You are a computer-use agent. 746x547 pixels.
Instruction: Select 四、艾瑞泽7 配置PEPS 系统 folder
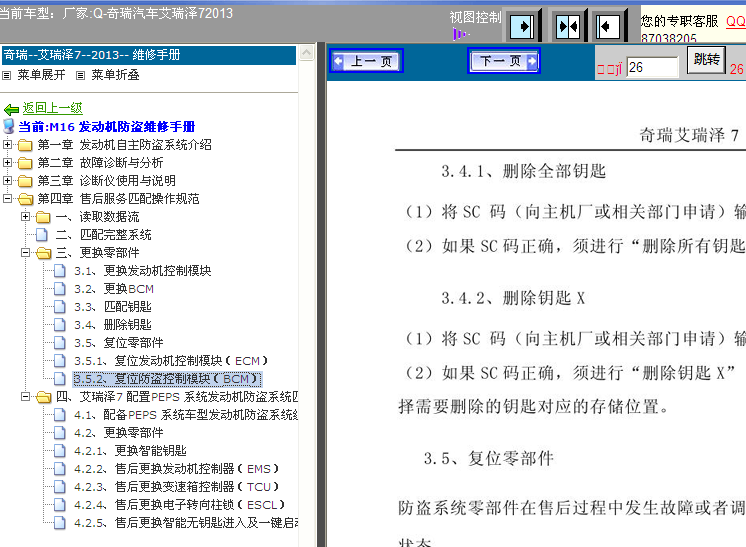177,397
